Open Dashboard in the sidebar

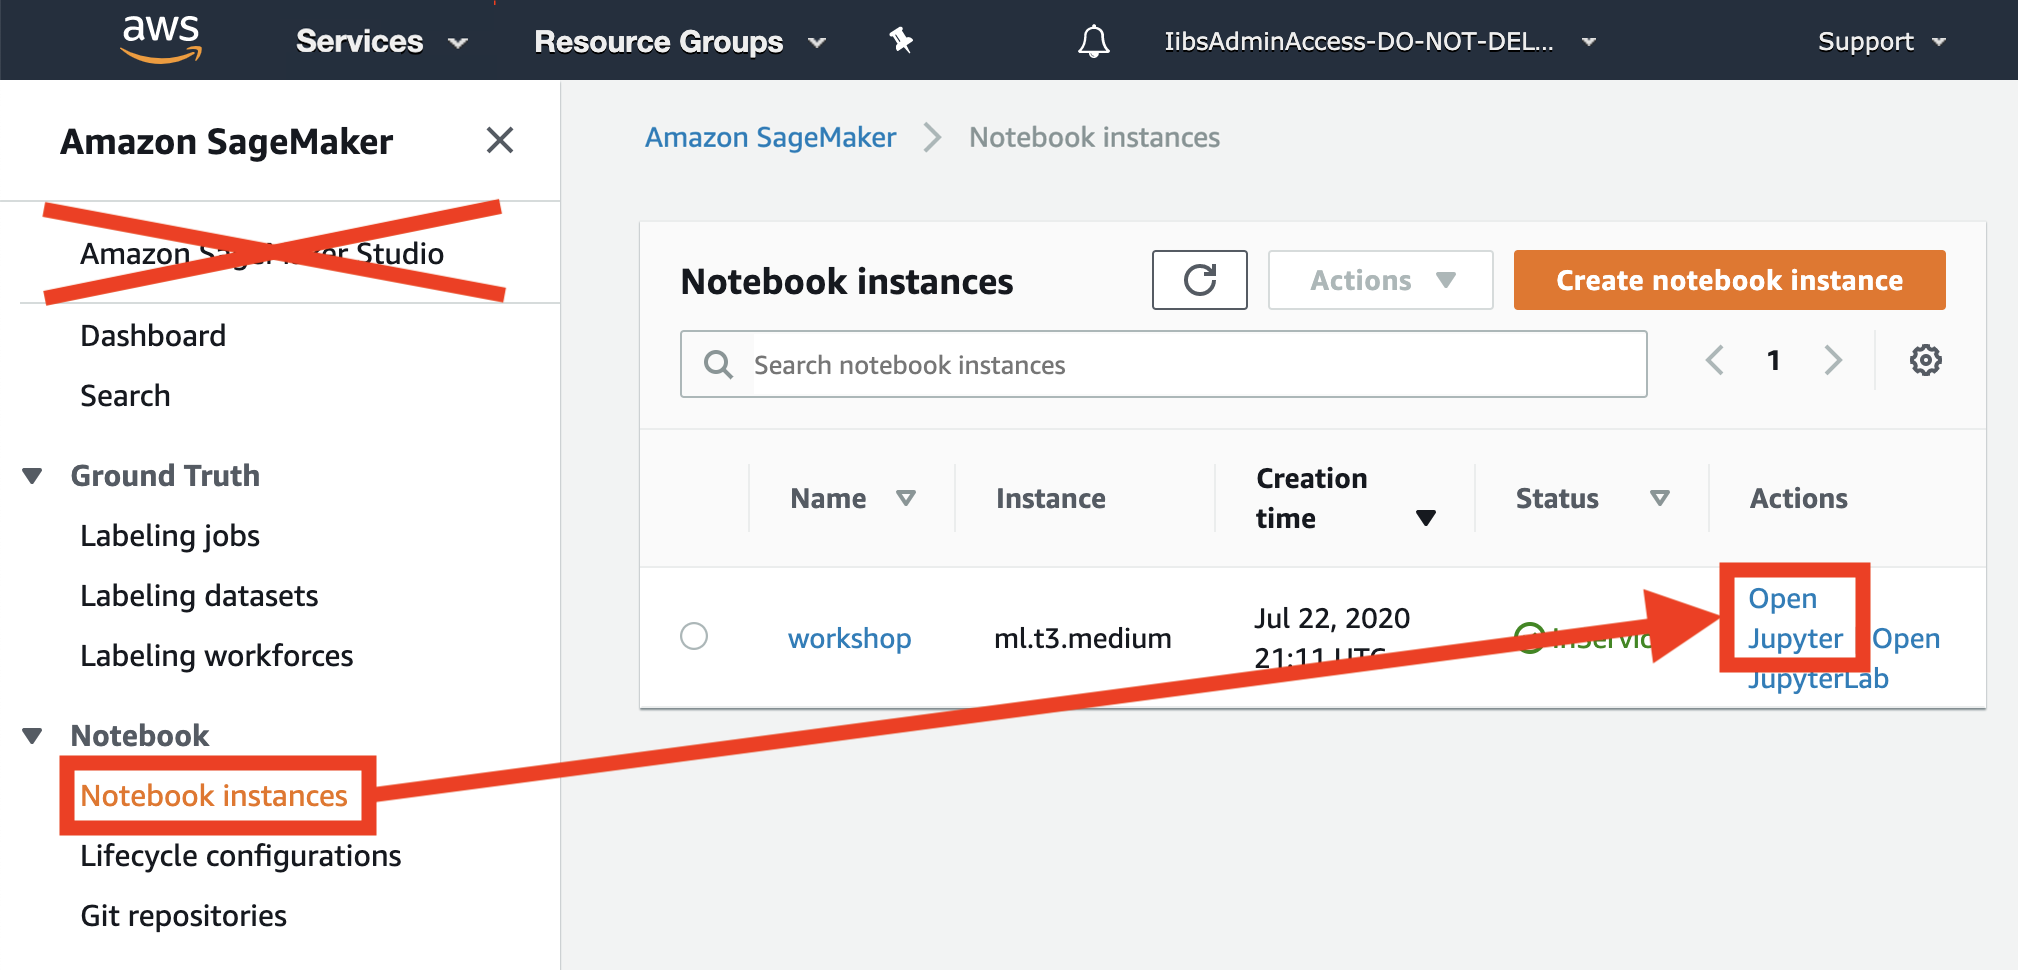coord(153,336)
